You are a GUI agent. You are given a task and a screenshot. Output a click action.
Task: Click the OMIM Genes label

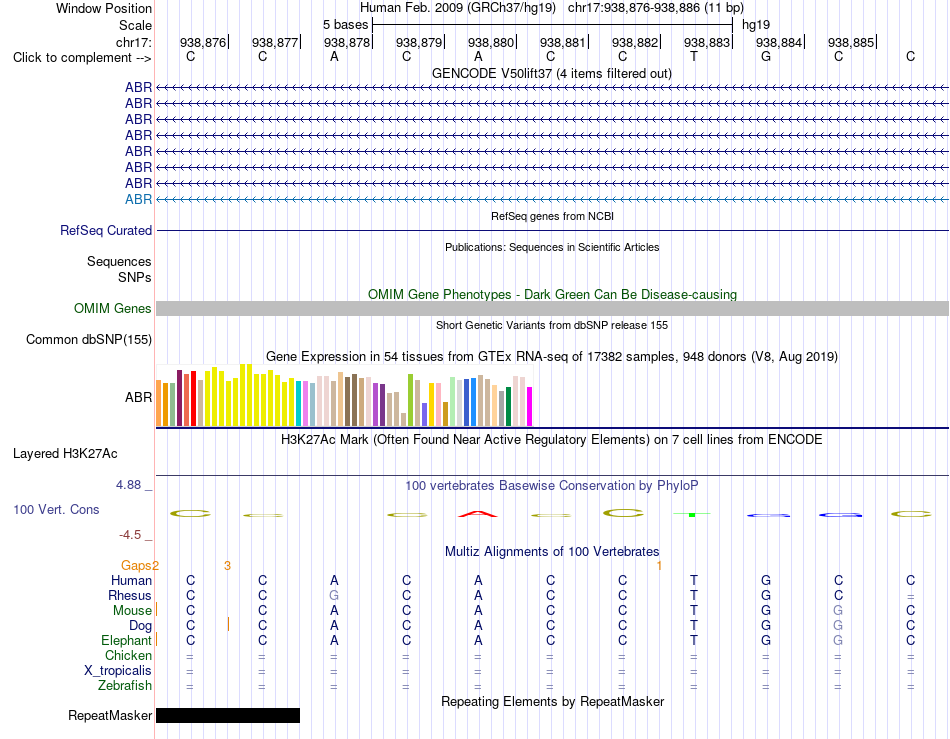point(112,308)
